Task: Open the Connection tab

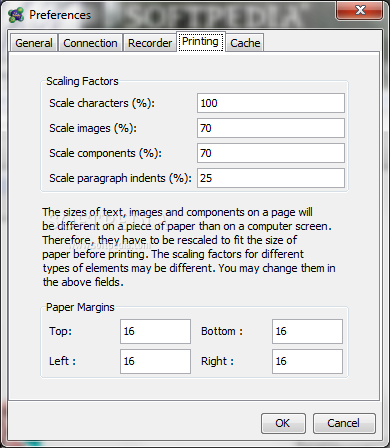Action: tap(90, 43)
